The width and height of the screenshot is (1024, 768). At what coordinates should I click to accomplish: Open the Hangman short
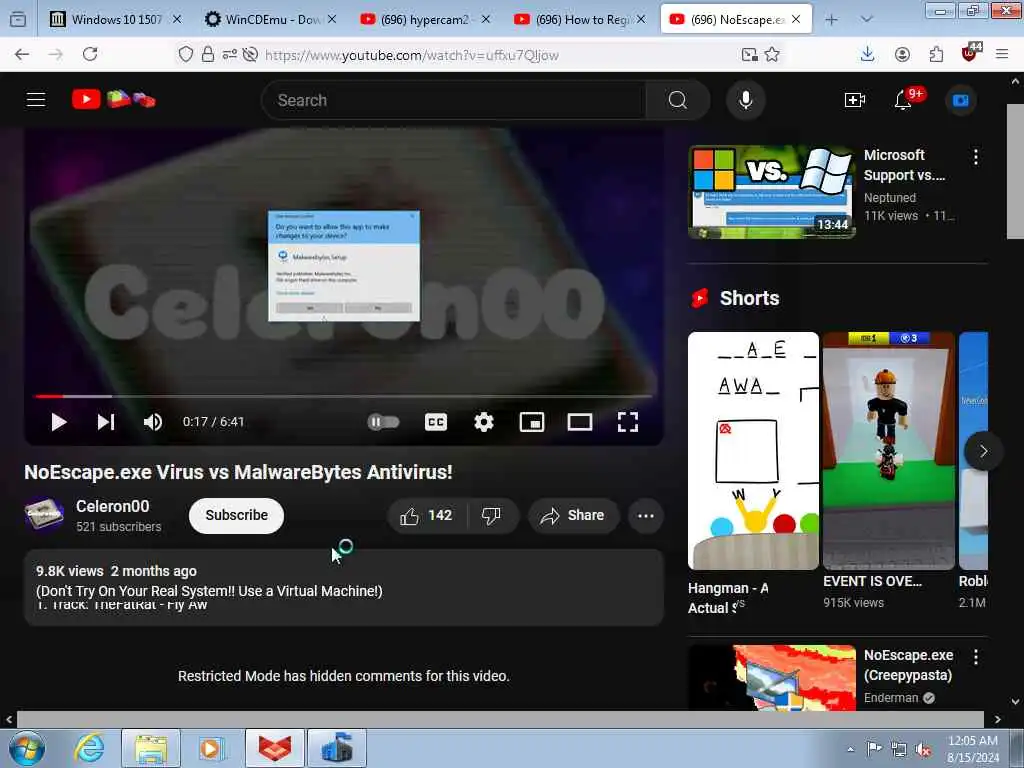[753, 451]
